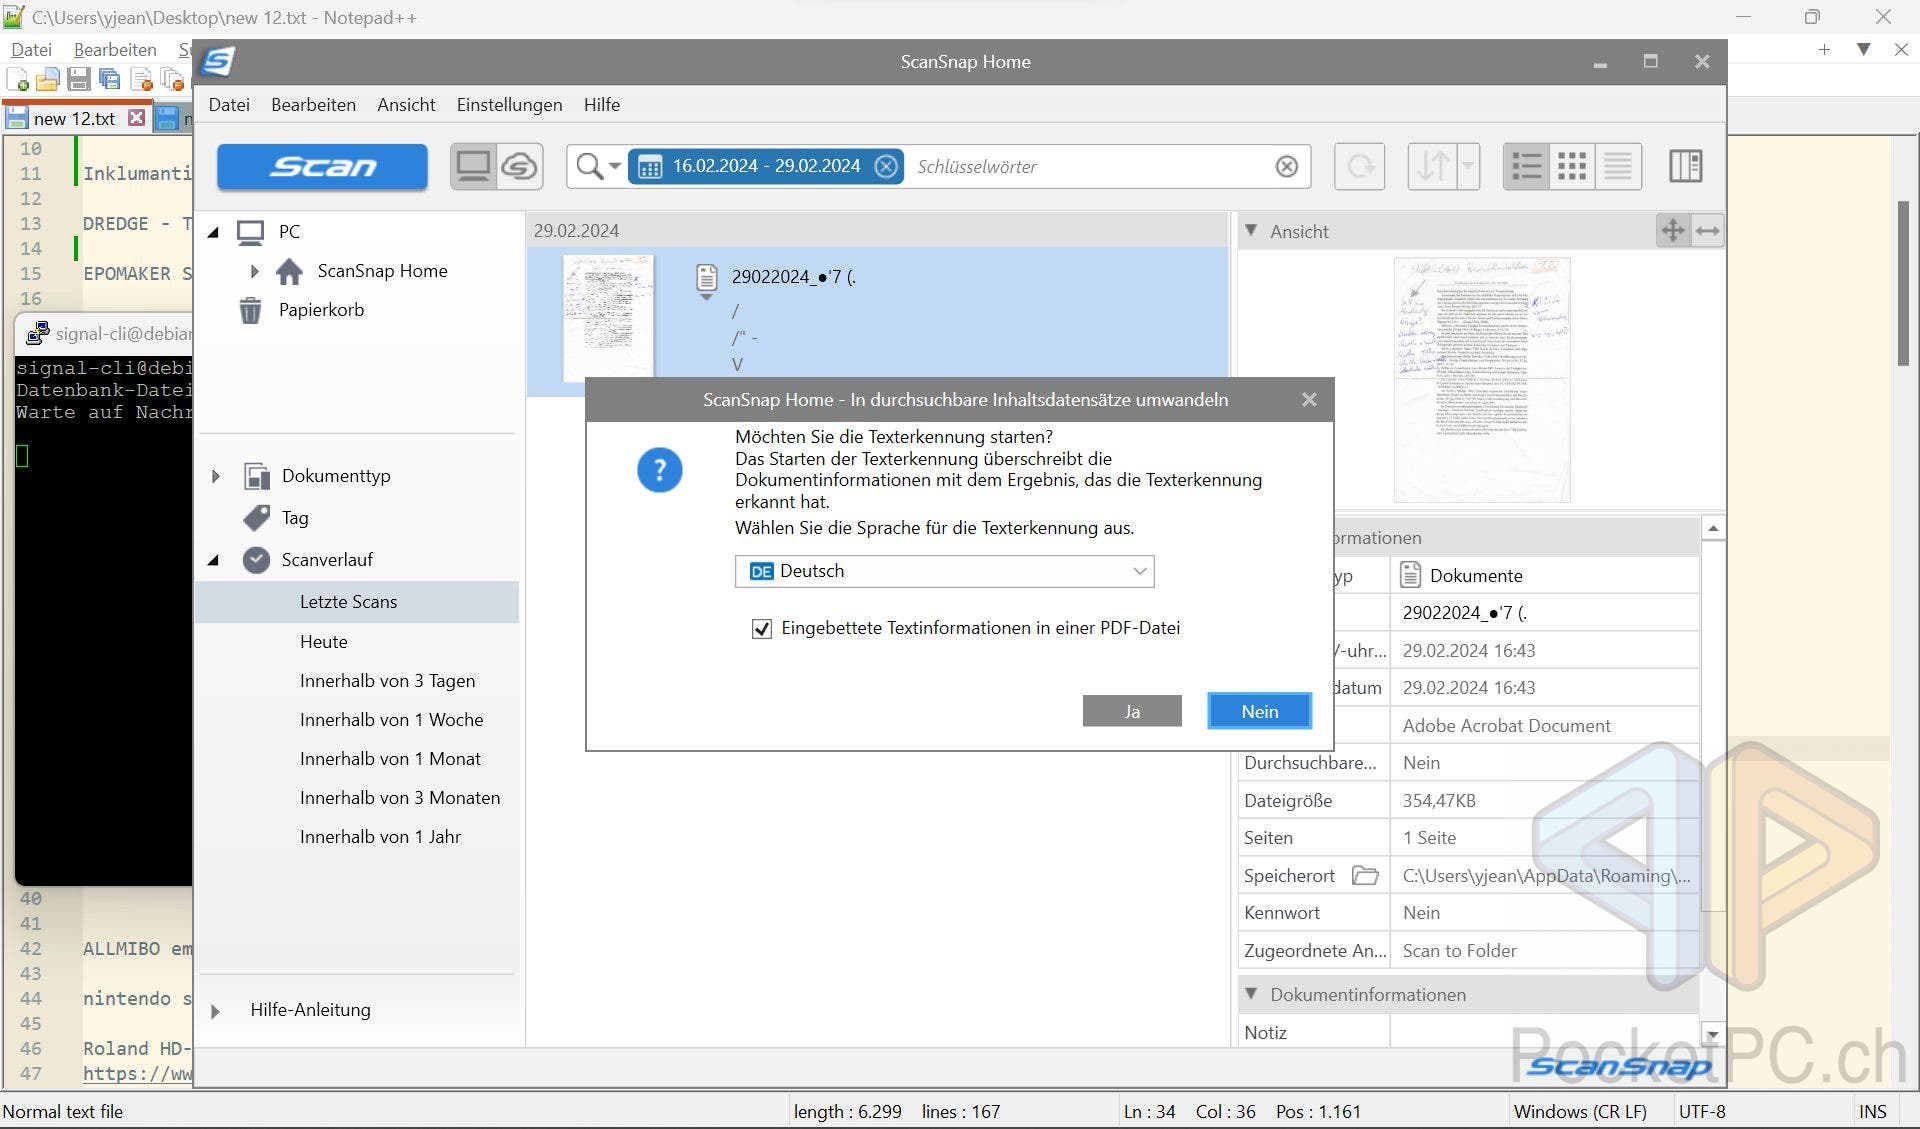Click the refresh list icon

click(x=1360, y=166)
